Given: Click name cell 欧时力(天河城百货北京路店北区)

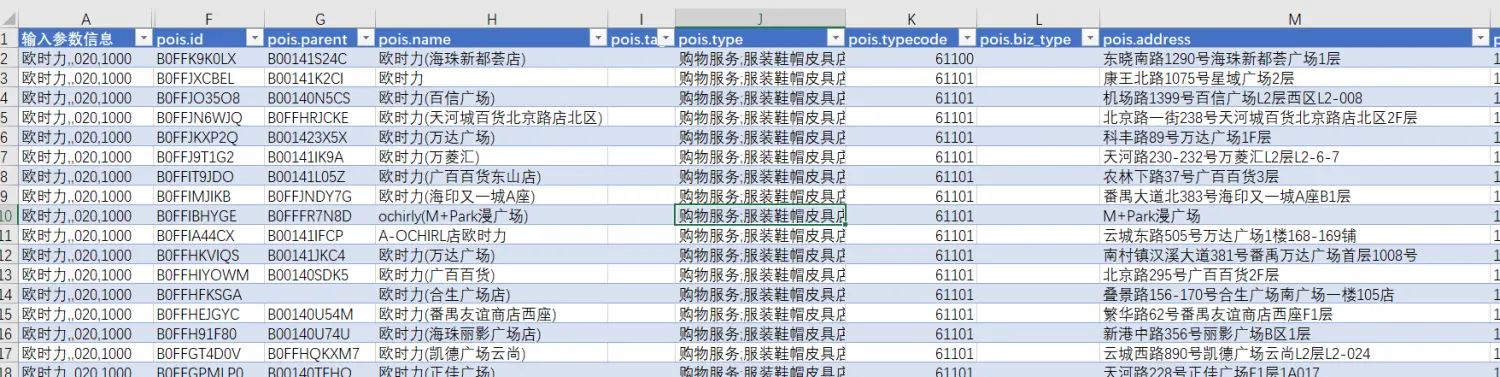Looking at the screenshot, I should (x=491, y=117).
